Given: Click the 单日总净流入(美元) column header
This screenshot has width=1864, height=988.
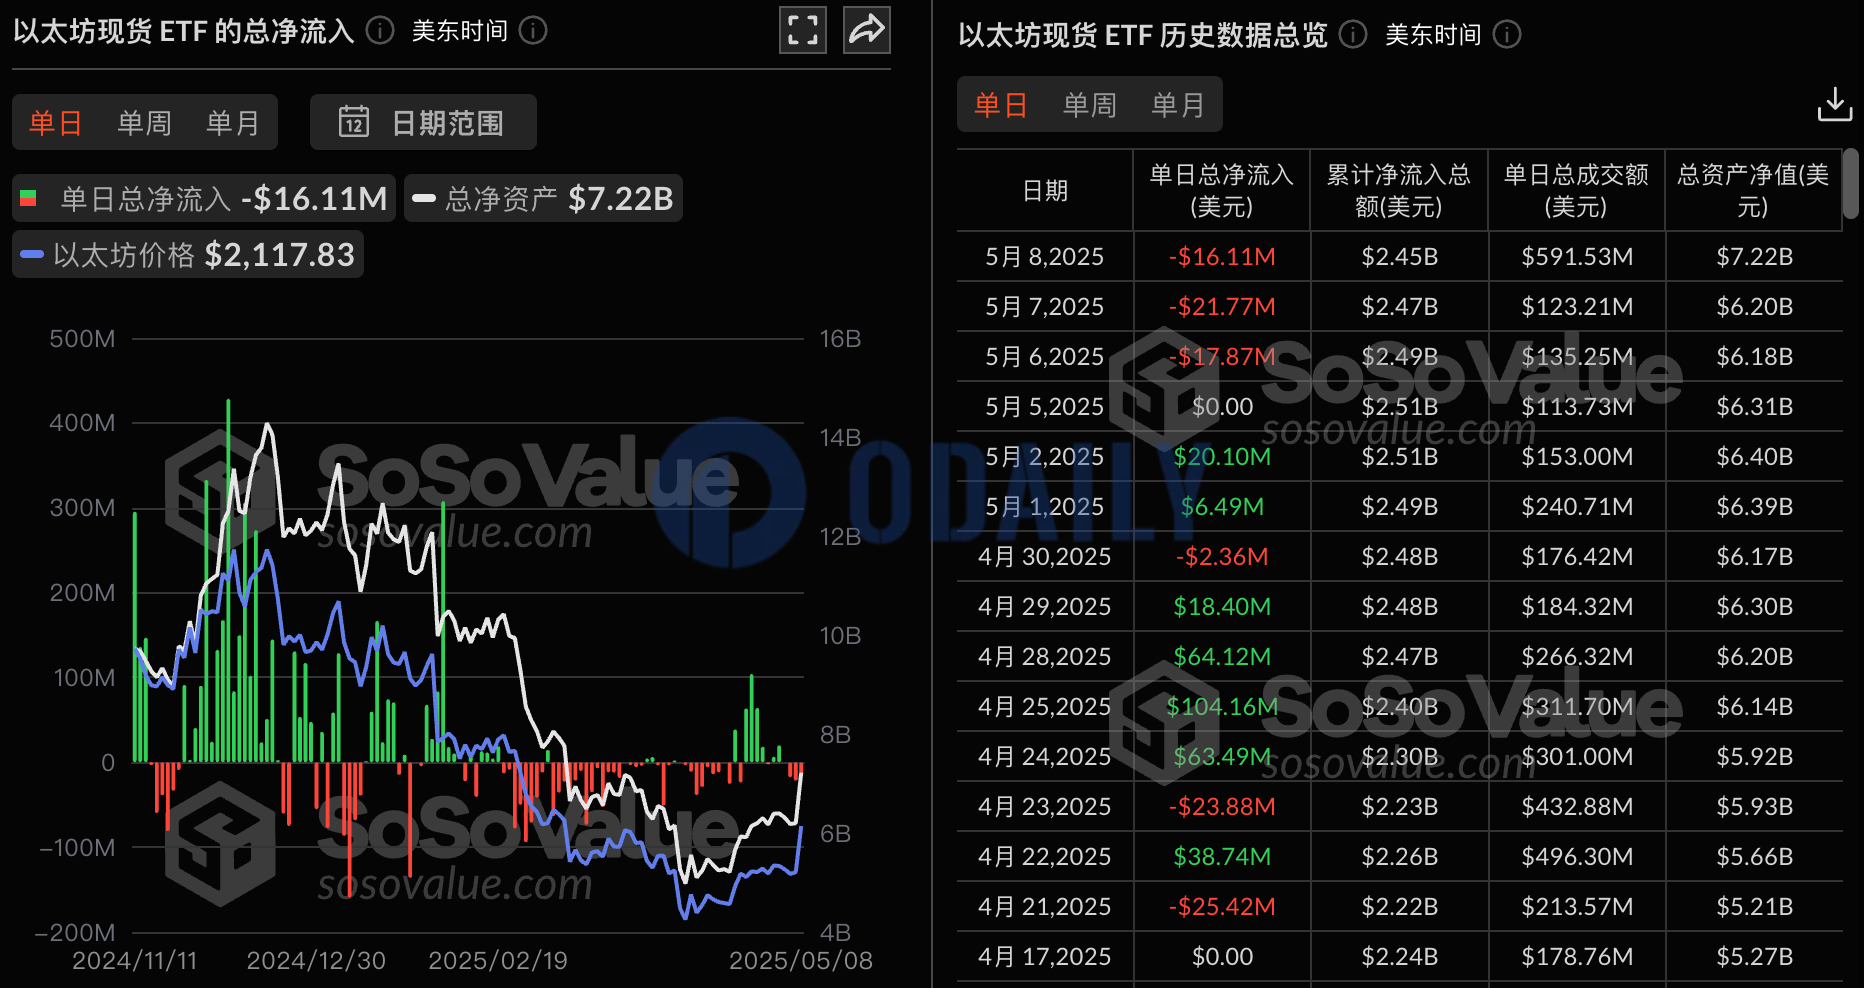Looking at the screenshot, I should click(1221, 190).
